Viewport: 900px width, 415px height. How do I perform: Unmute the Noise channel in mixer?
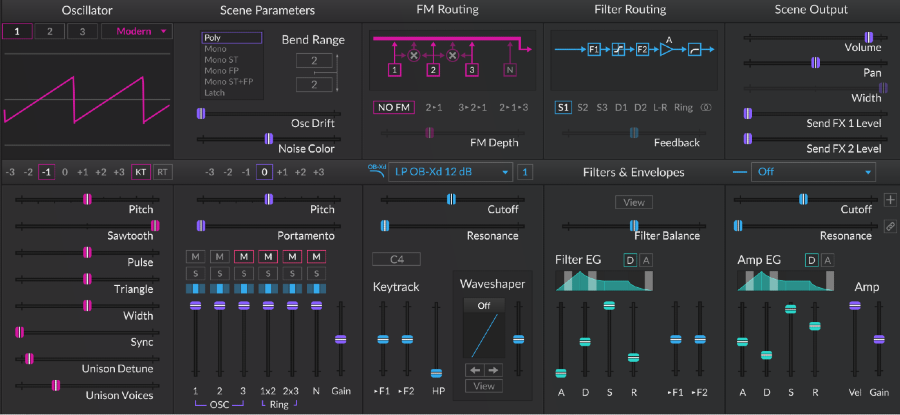click(x=316, y=256)
